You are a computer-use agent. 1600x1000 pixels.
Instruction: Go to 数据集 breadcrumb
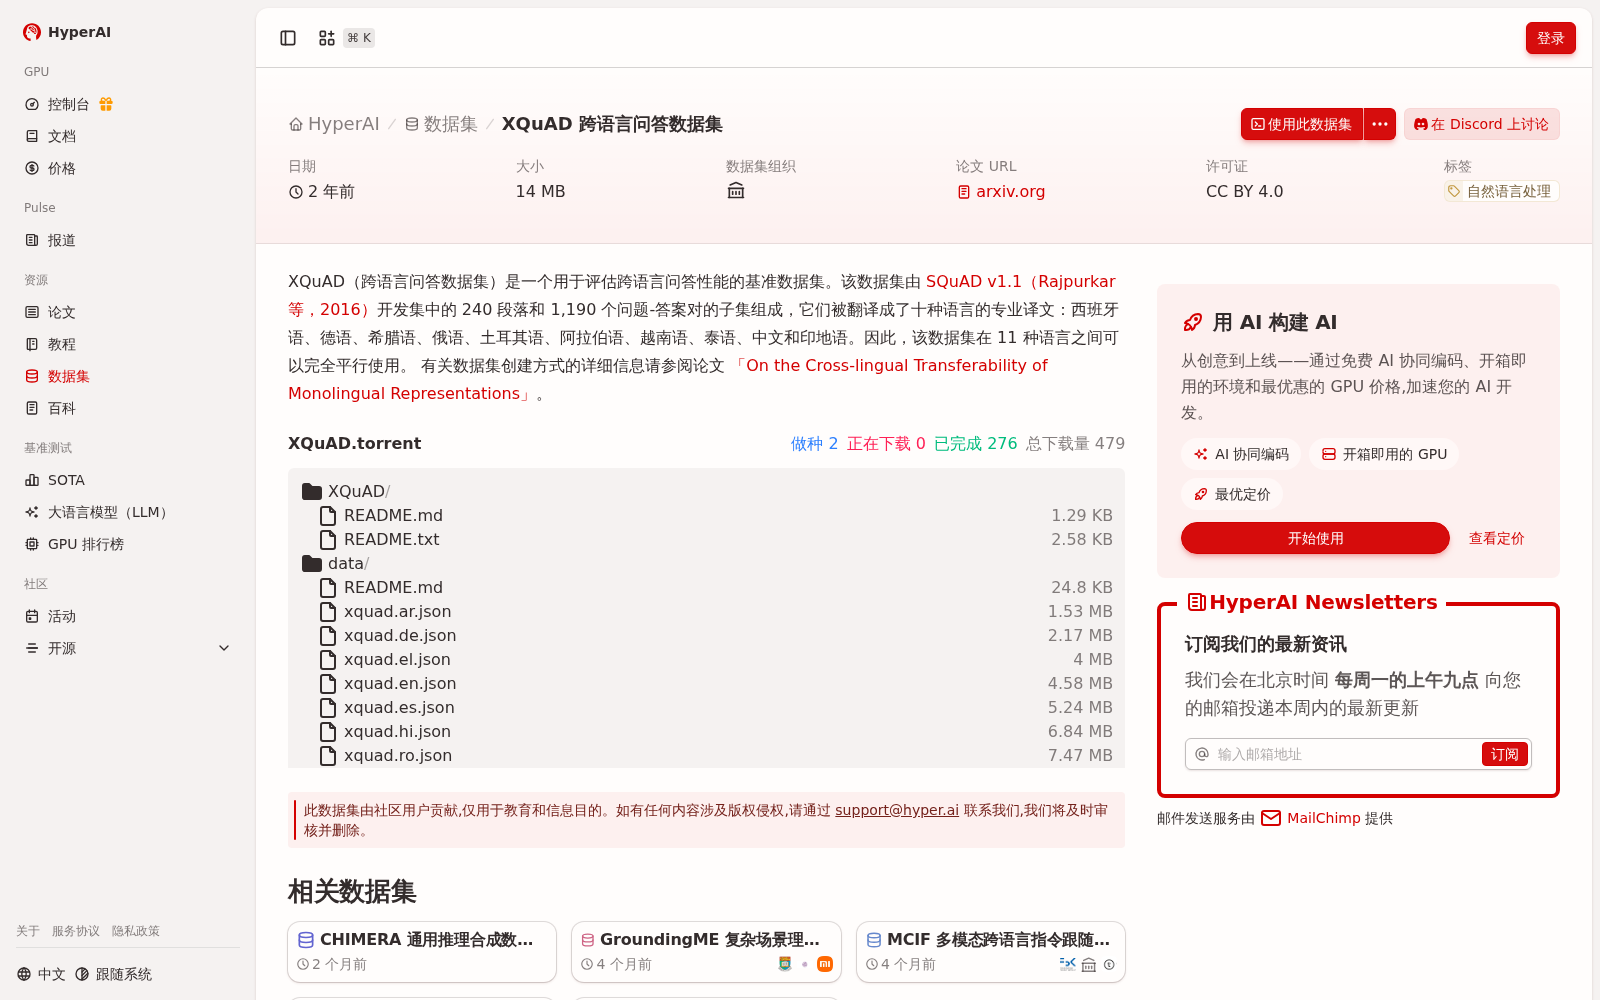[441, 124]
